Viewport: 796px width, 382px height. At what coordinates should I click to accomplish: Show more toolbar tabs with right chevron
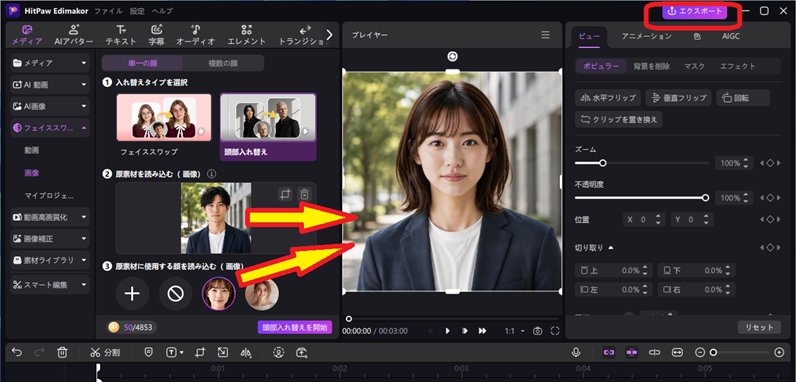click(x=329, y=35)
